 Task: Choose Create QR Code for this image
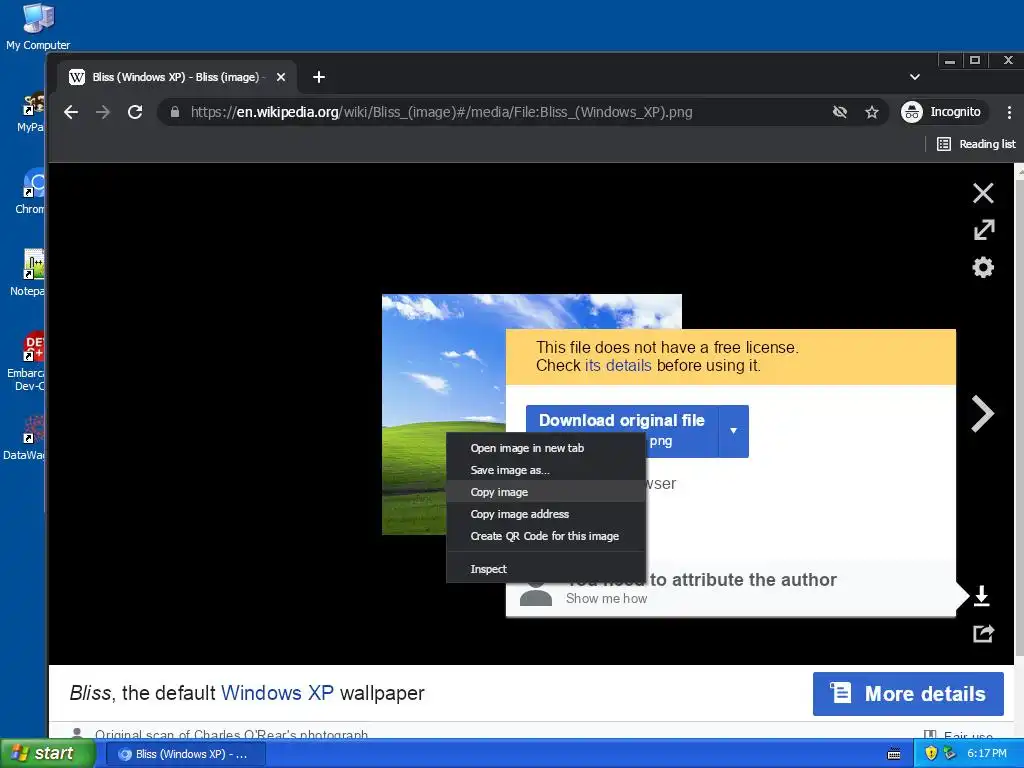click(546, 536)
